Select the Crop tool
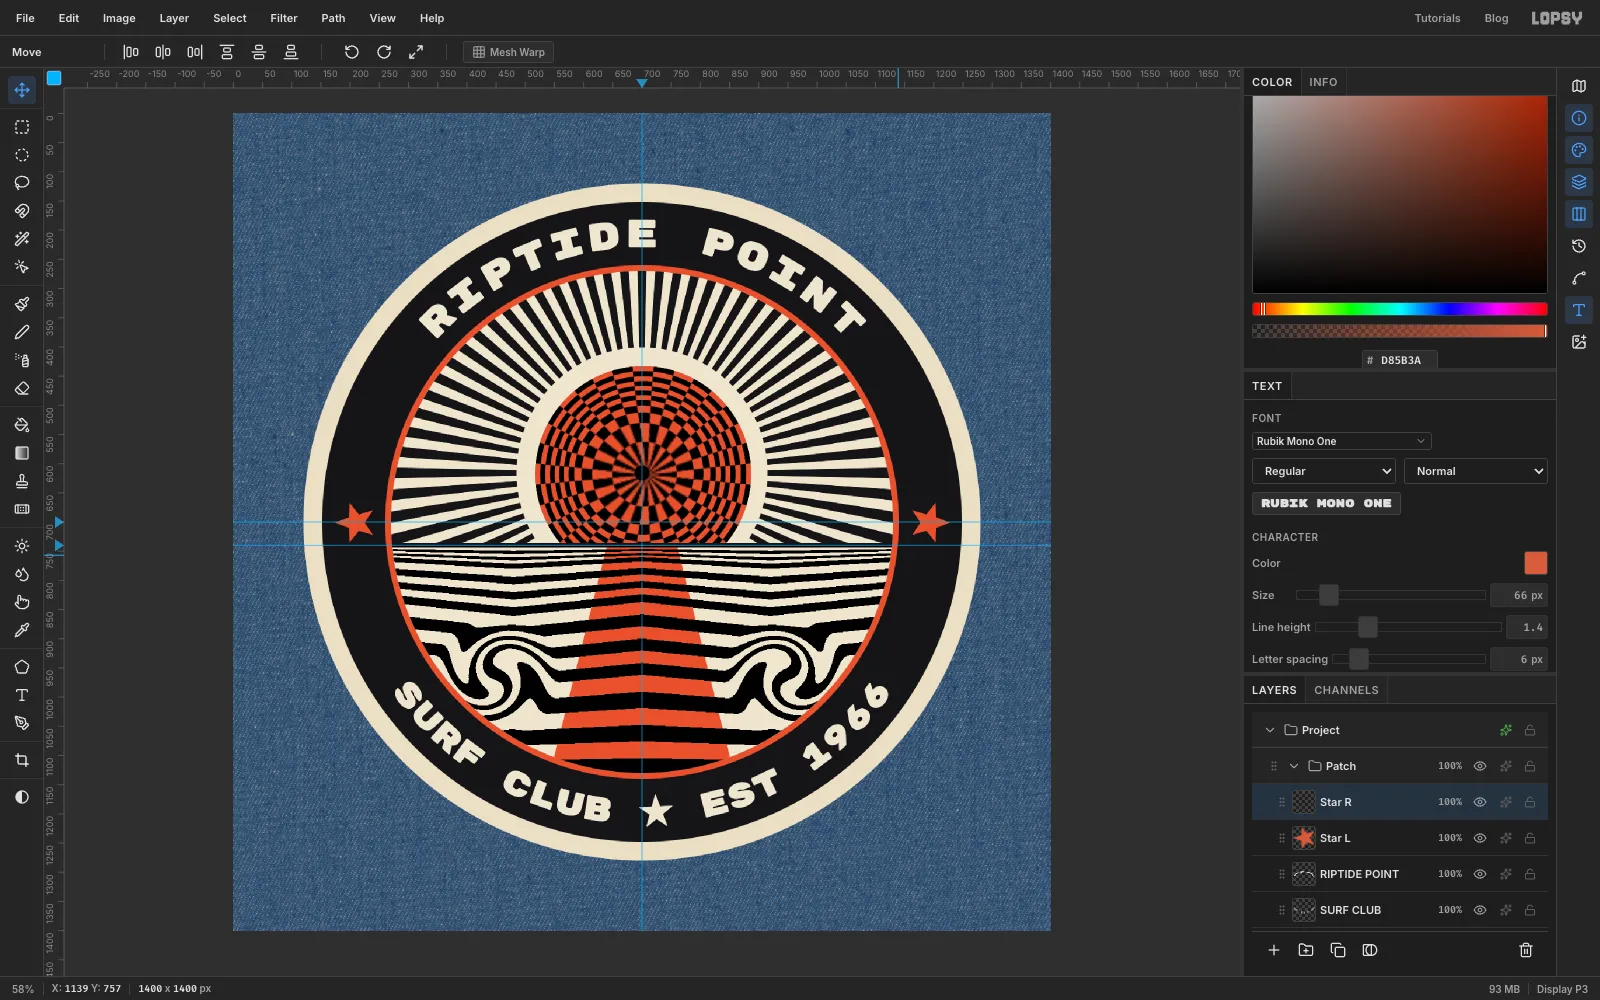1600x1000 pixels. 21,760
